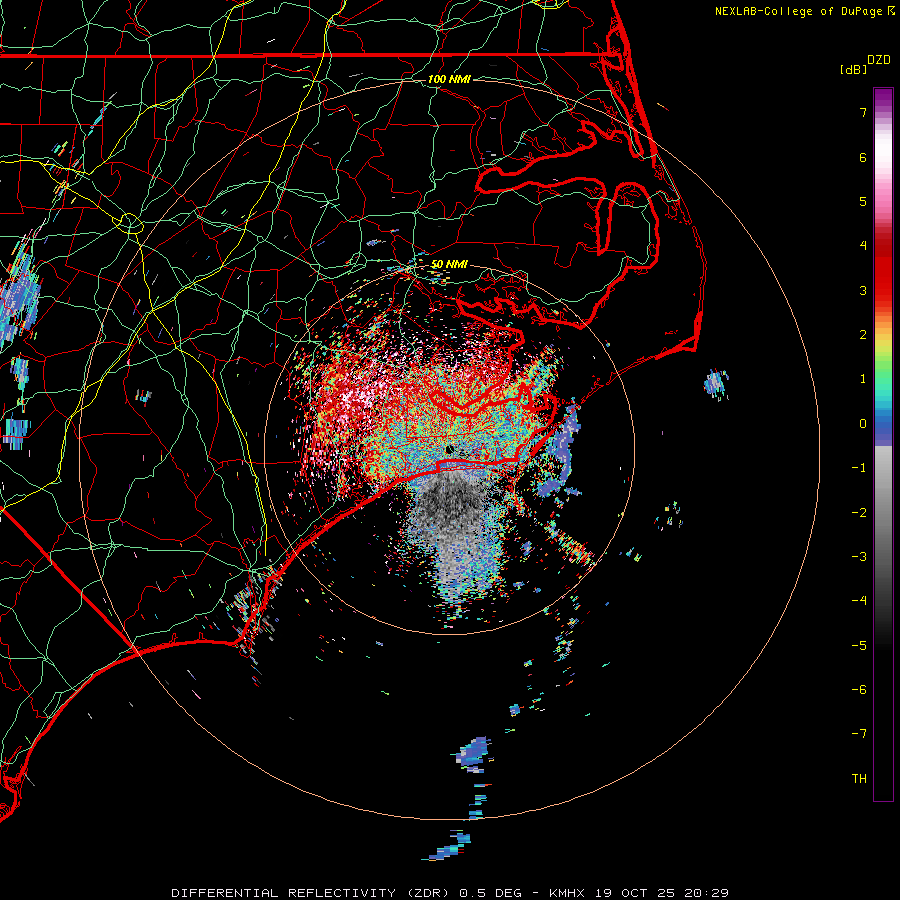The height and width of the screenshot is (900, 900).
Task: Click the "100 NMI" range ring label
Action: [449, 79]
